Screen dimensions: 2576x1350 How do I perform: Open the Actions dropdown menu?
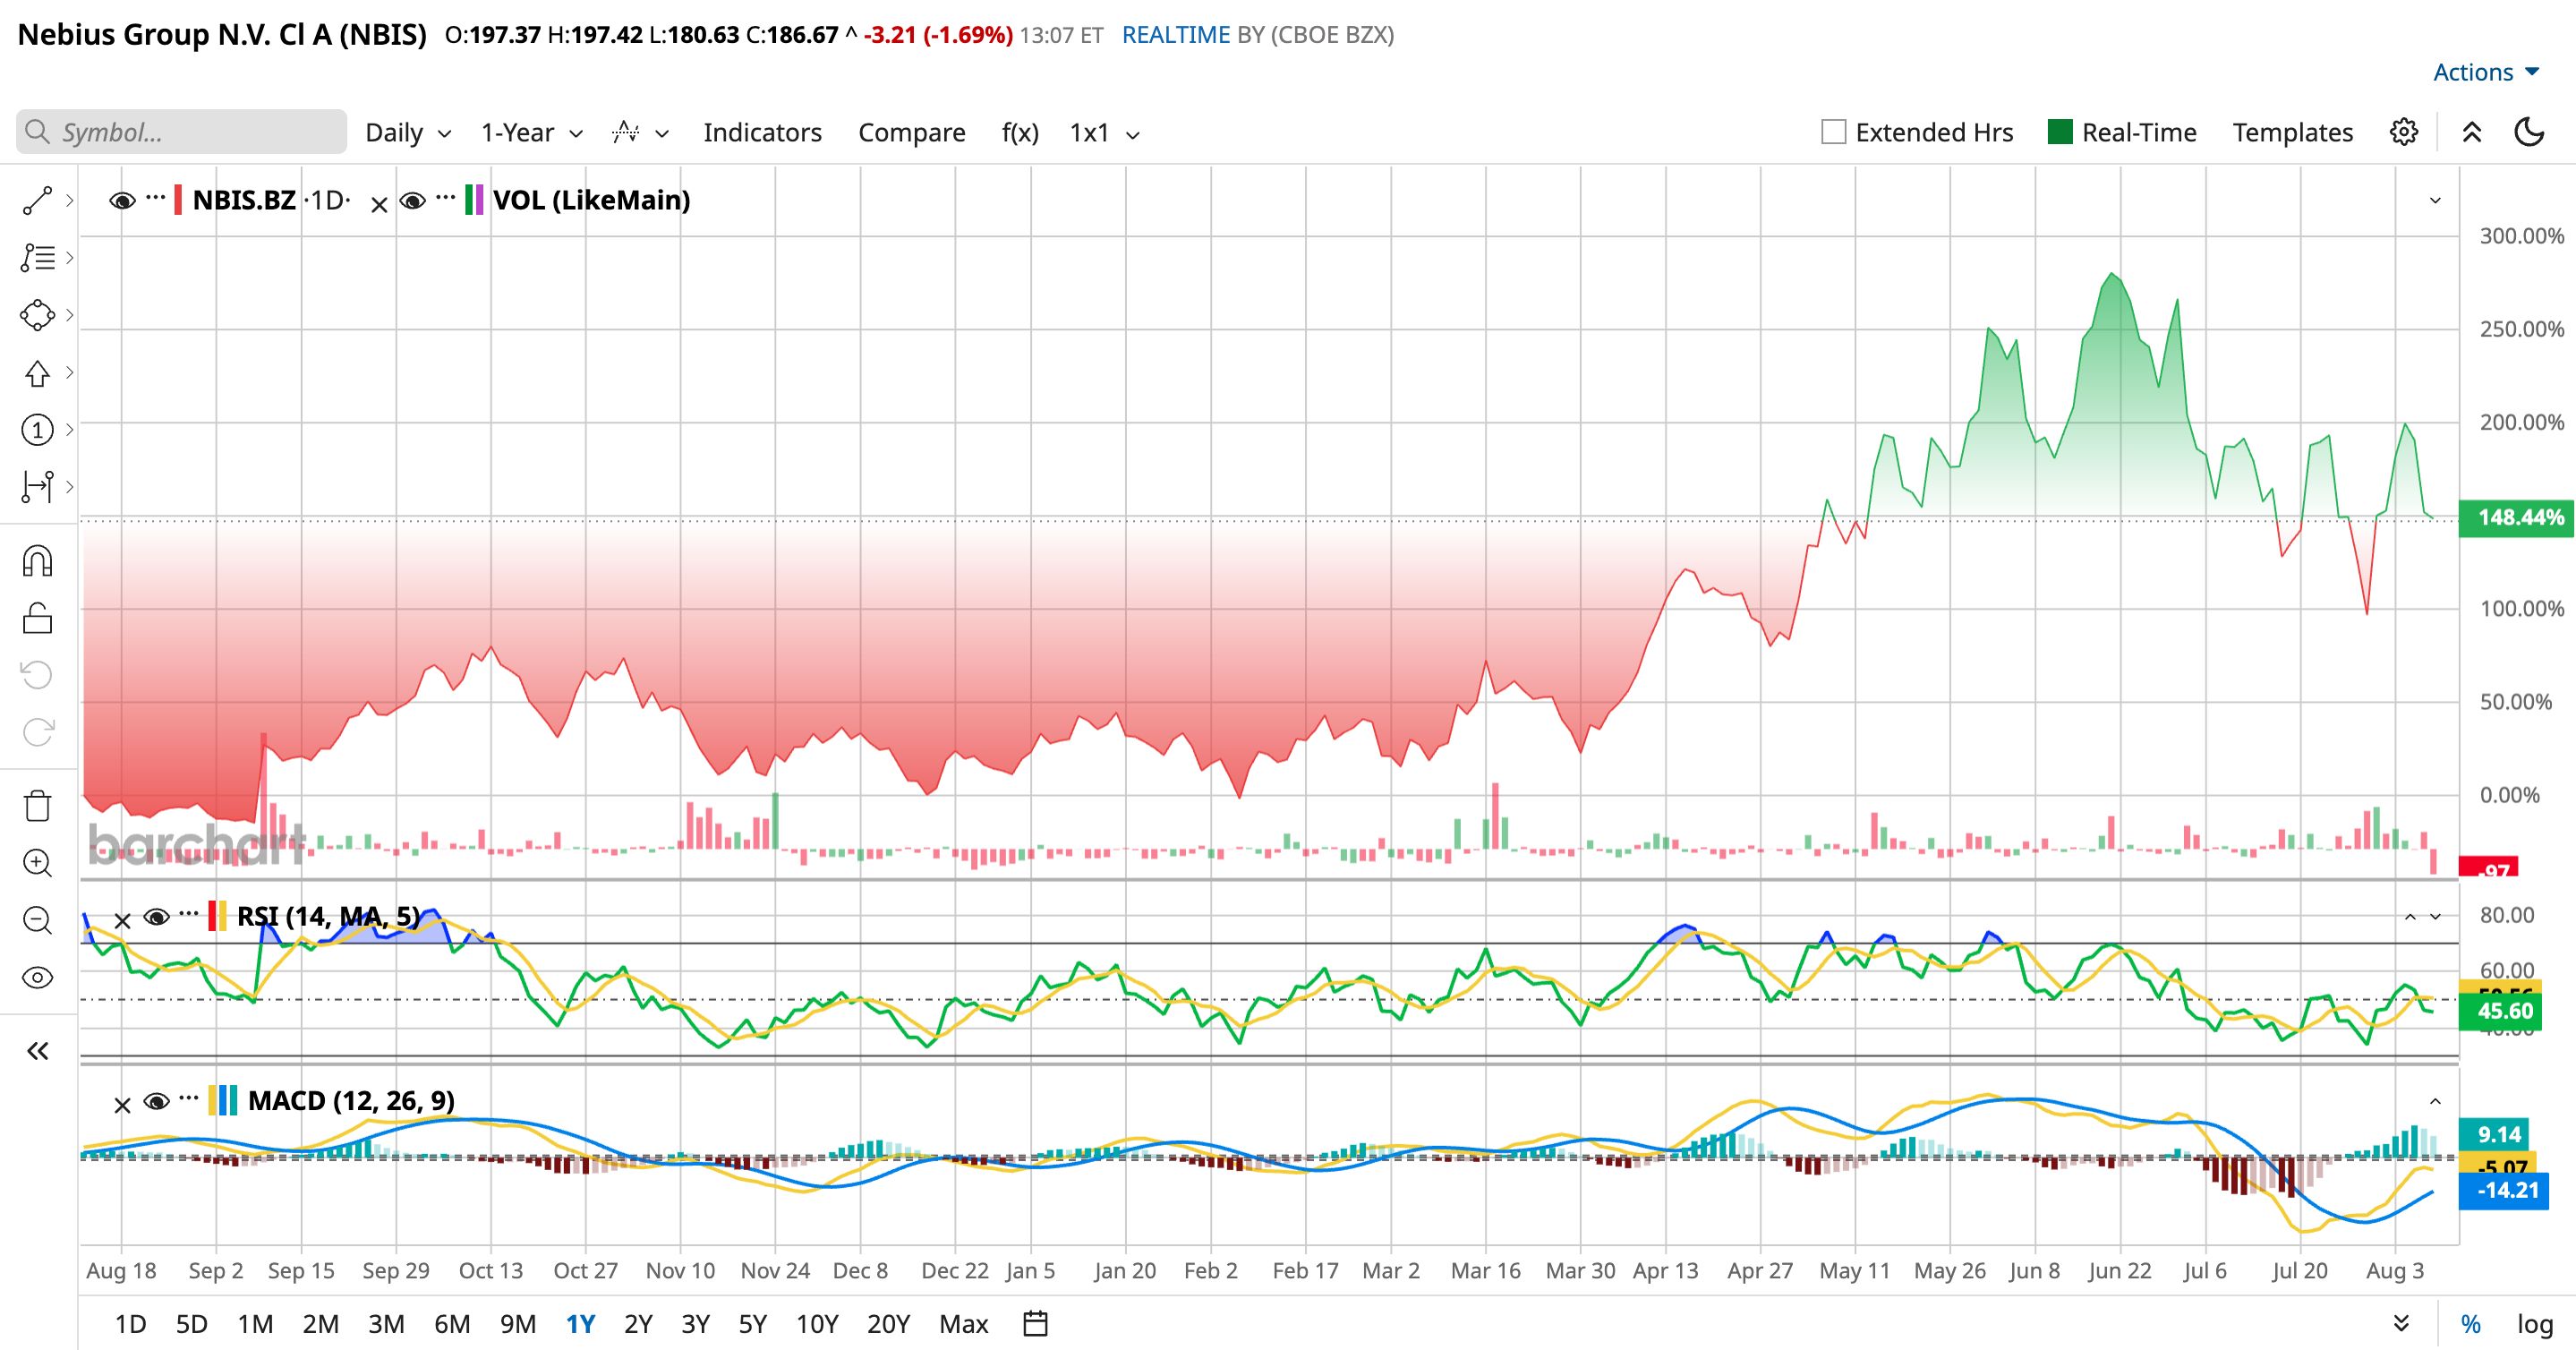point(2486,72)
